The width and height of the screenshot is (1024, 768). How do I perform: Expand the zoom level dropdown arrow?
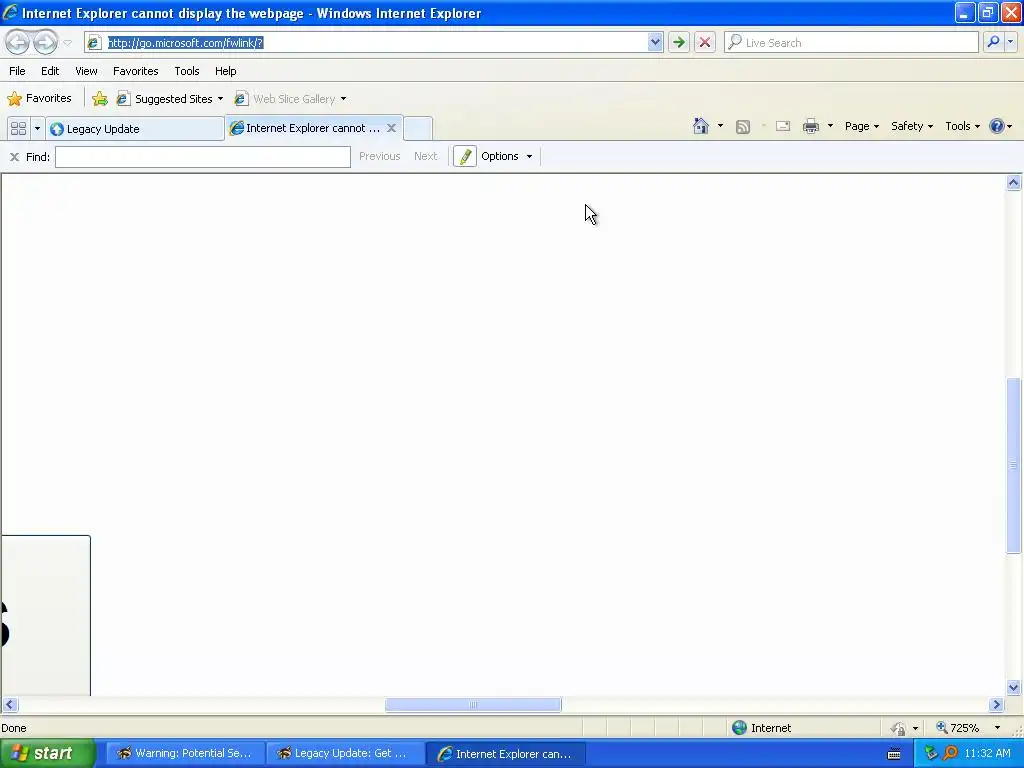coord(997,728)
